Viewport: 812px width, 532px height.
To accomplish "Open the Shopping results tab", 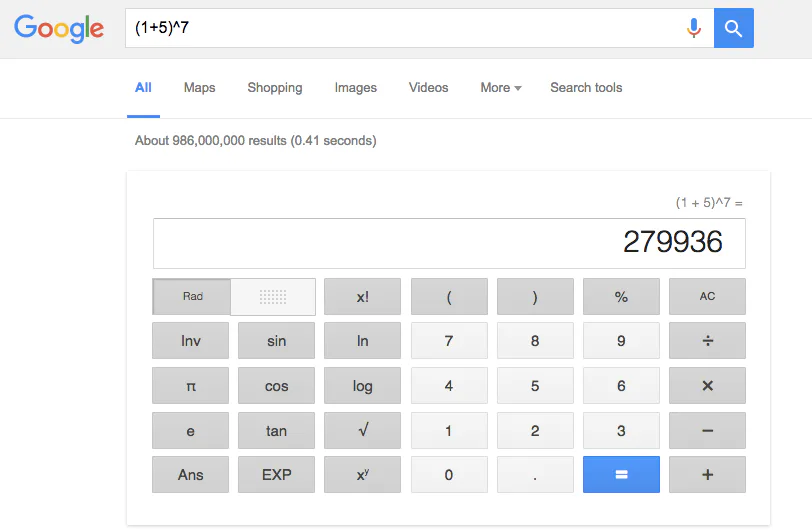I will tap(275, 88).
